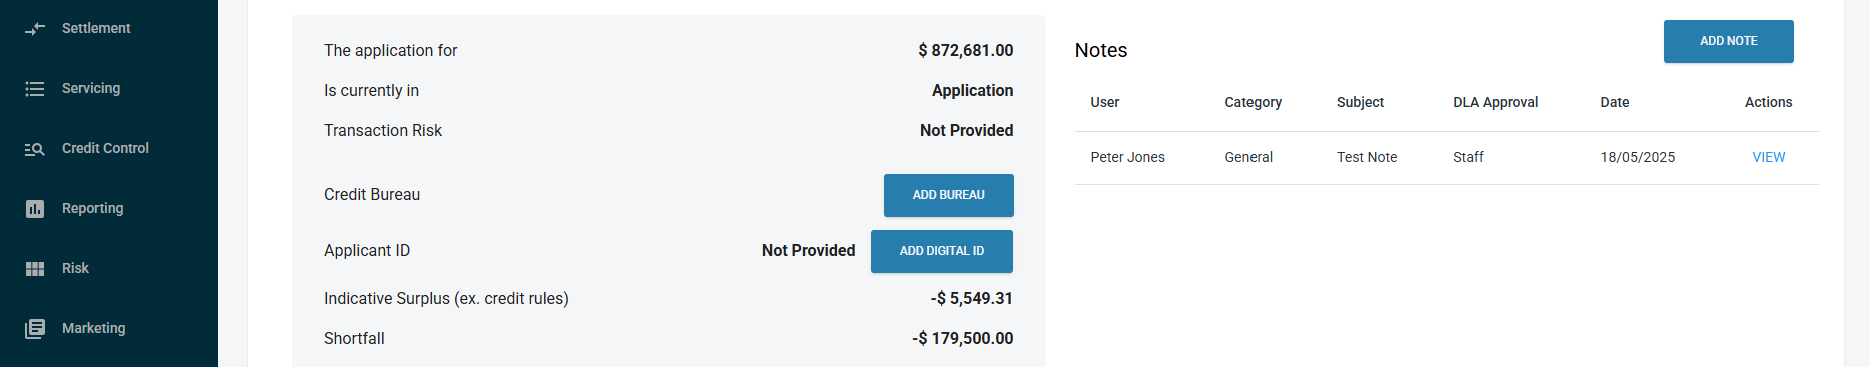The image size is (1870, 367).
Task: Click the Settlement arrows icon in sidebar
Action: tap(35, 29)
